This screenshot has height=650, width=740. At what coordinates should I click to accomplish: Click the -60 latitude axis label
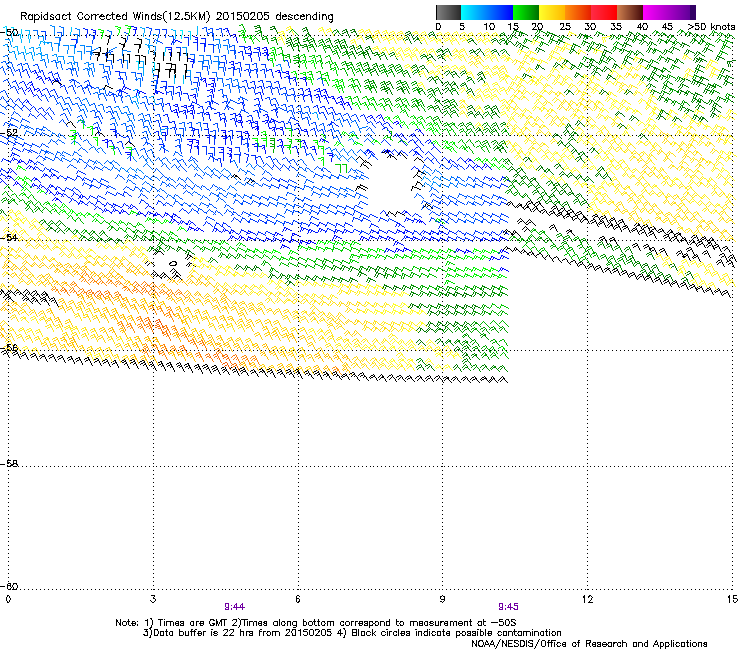coord(9,586)
